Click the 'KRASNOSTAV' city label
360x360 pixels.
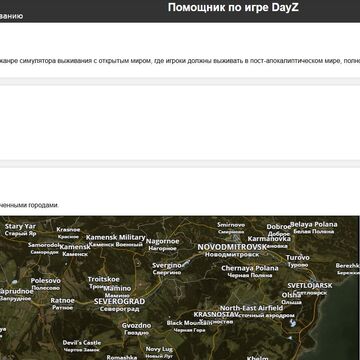(216, 315)
